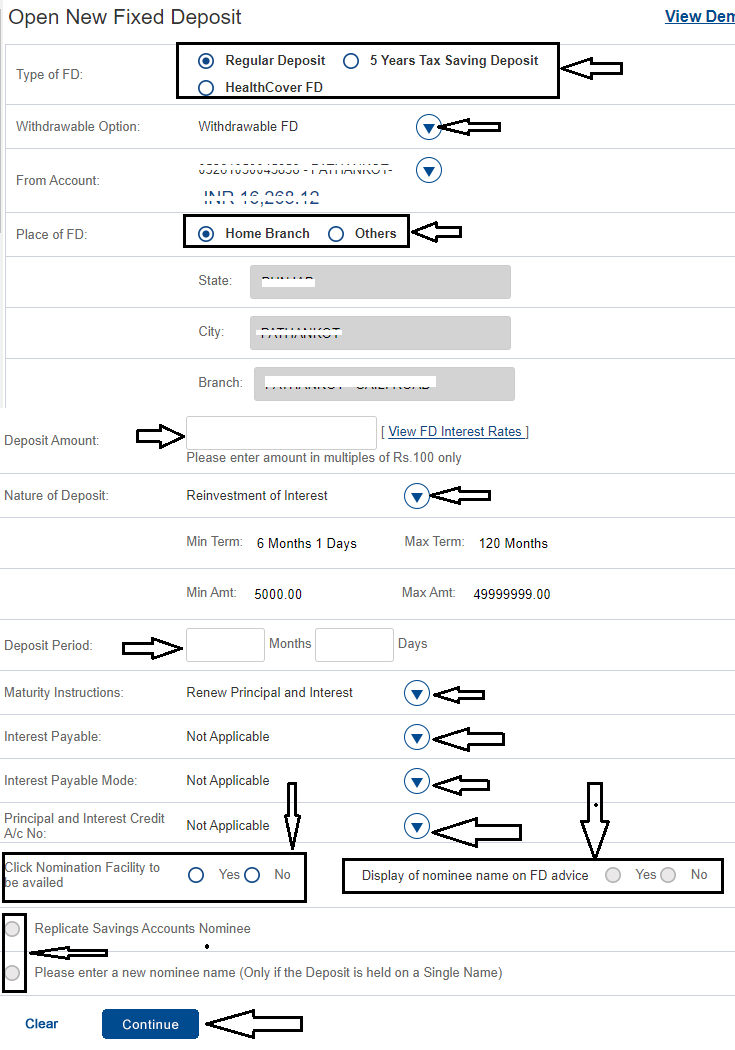Select HealthCover FD radio button

tap(206, 88)
